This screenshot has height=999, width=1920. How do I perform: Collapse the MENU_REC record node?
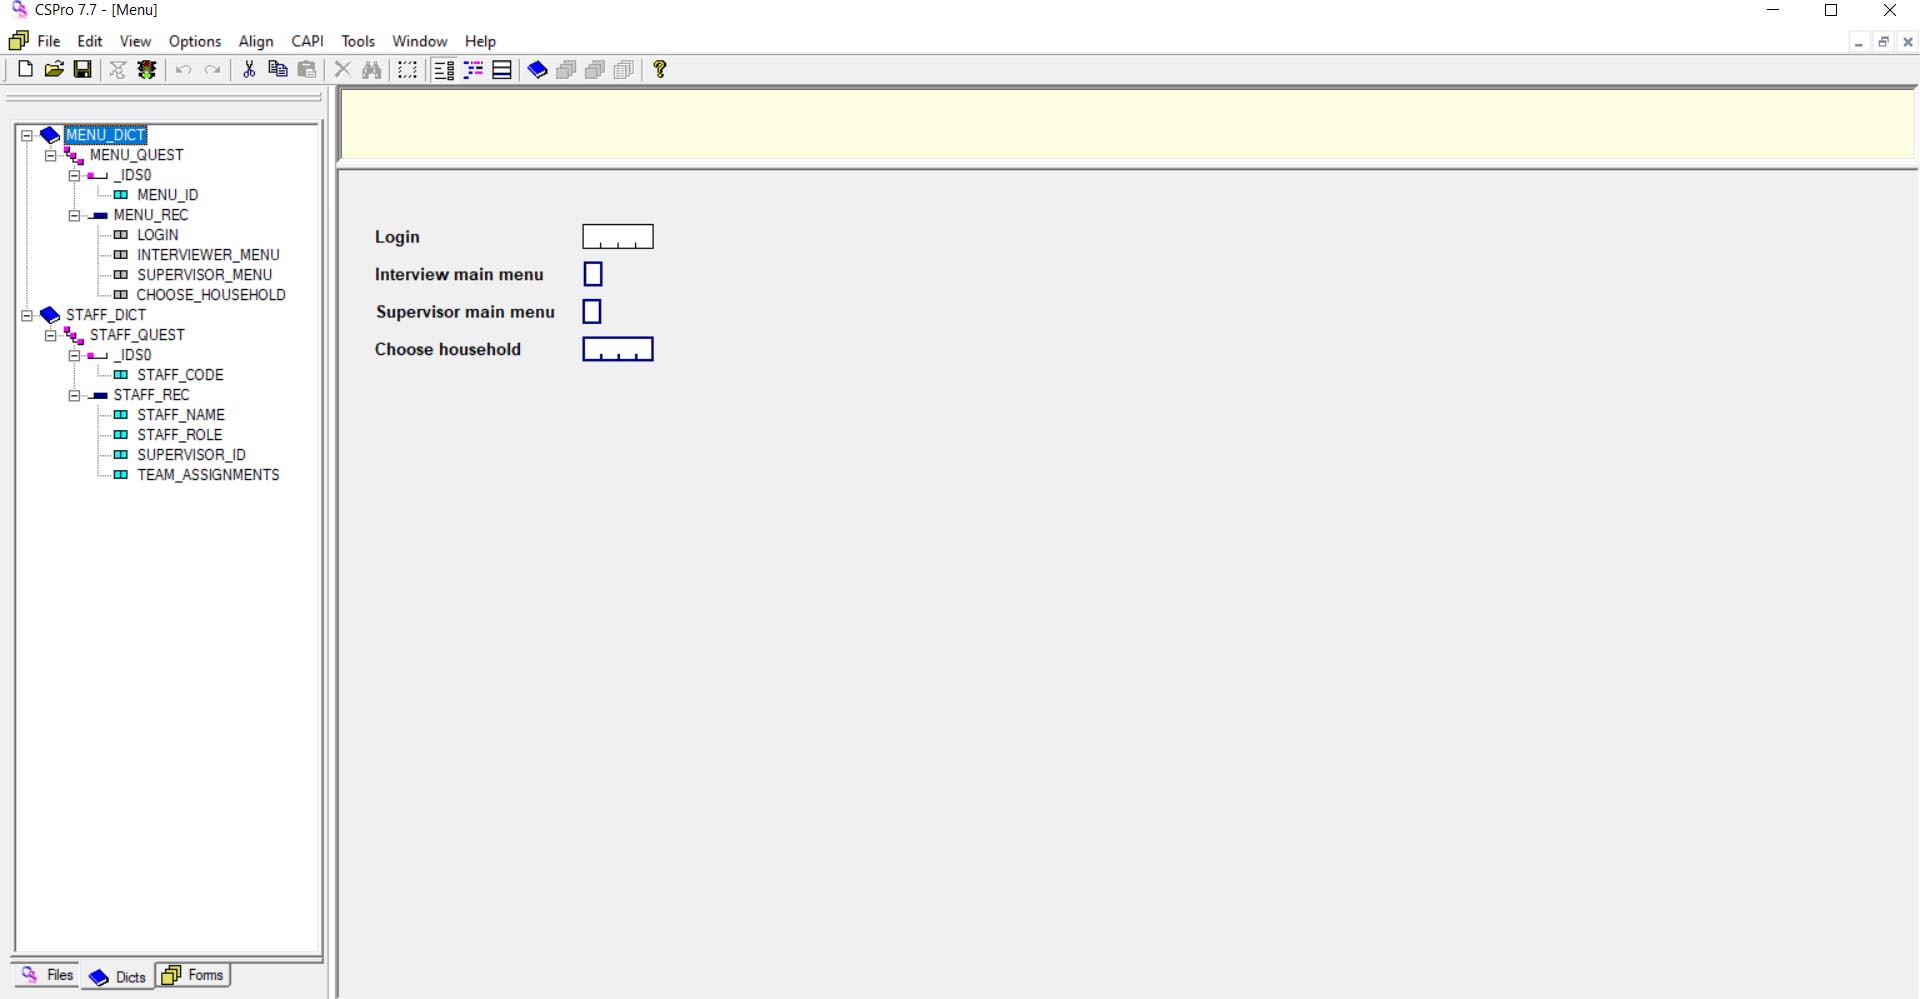74,215
